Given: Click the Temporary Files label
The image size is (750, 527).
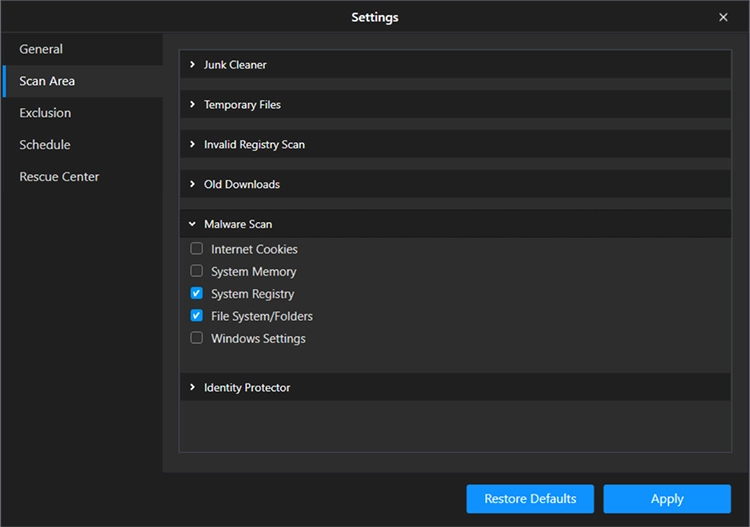Looking at the screenshot, I should click(243, 105).
